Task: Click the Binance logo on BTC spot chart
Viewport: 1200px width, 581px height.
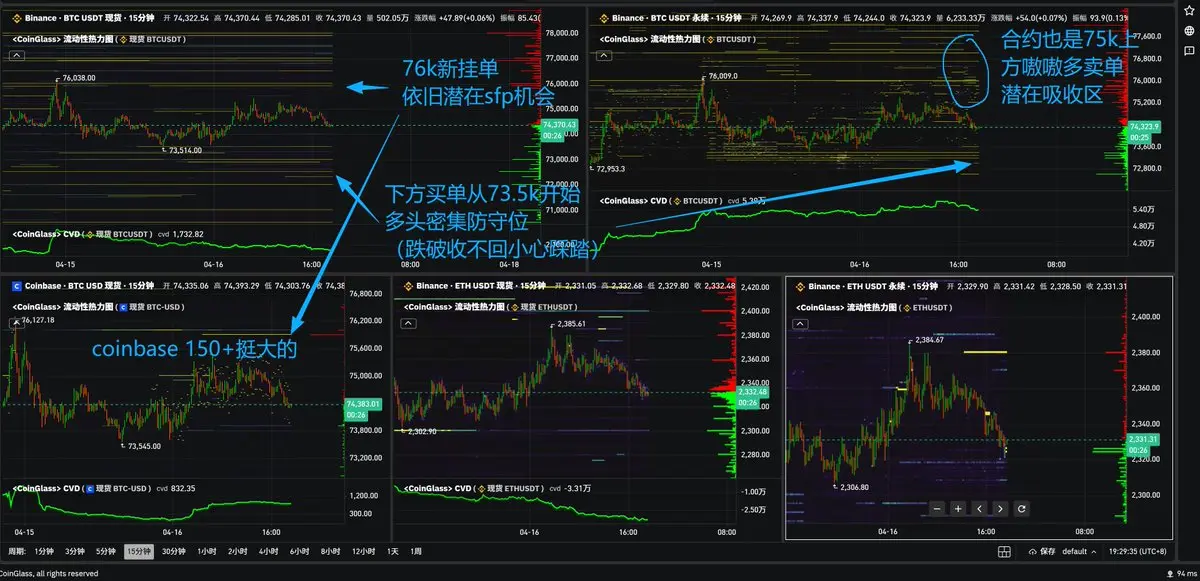Action: point(15,17)
